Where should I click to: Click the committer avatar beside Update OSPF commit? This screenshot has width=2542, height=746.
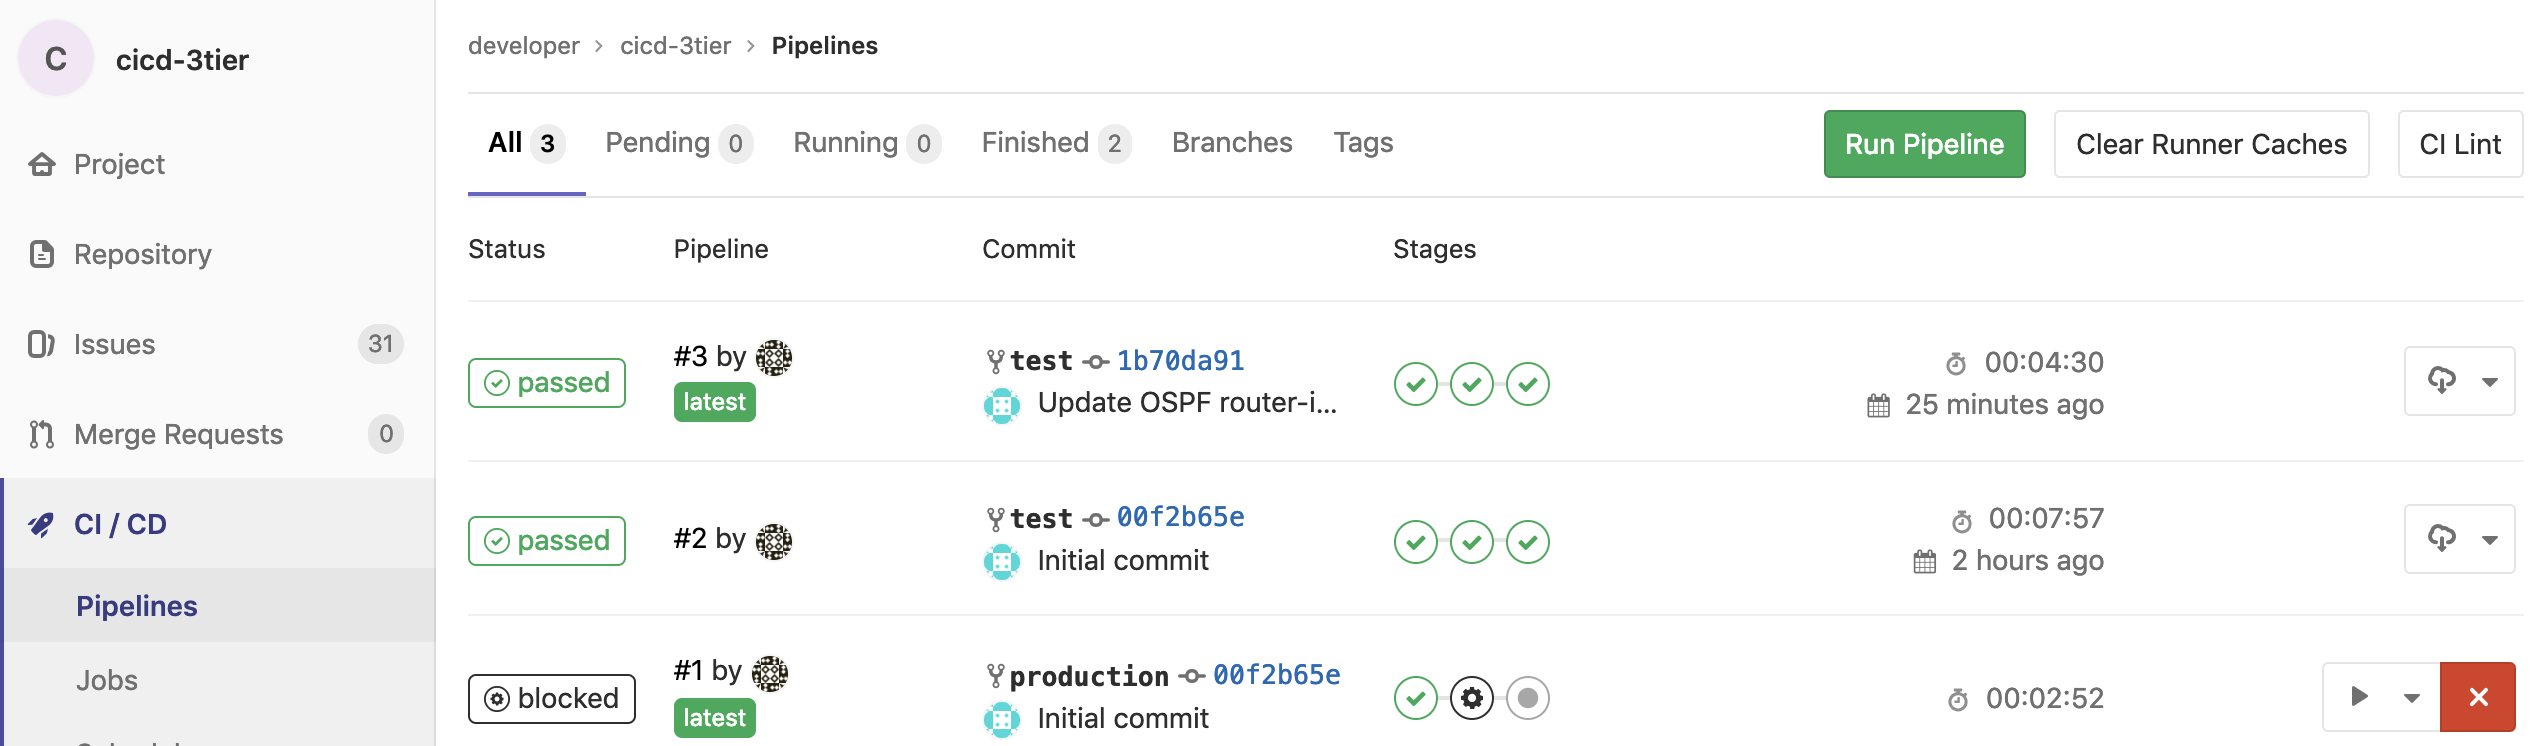click(x=1001, y=404)
